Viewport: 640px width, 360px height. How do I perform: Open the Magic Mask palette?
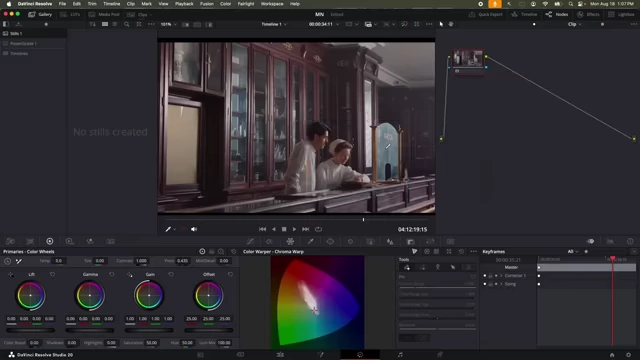[370, 241]
